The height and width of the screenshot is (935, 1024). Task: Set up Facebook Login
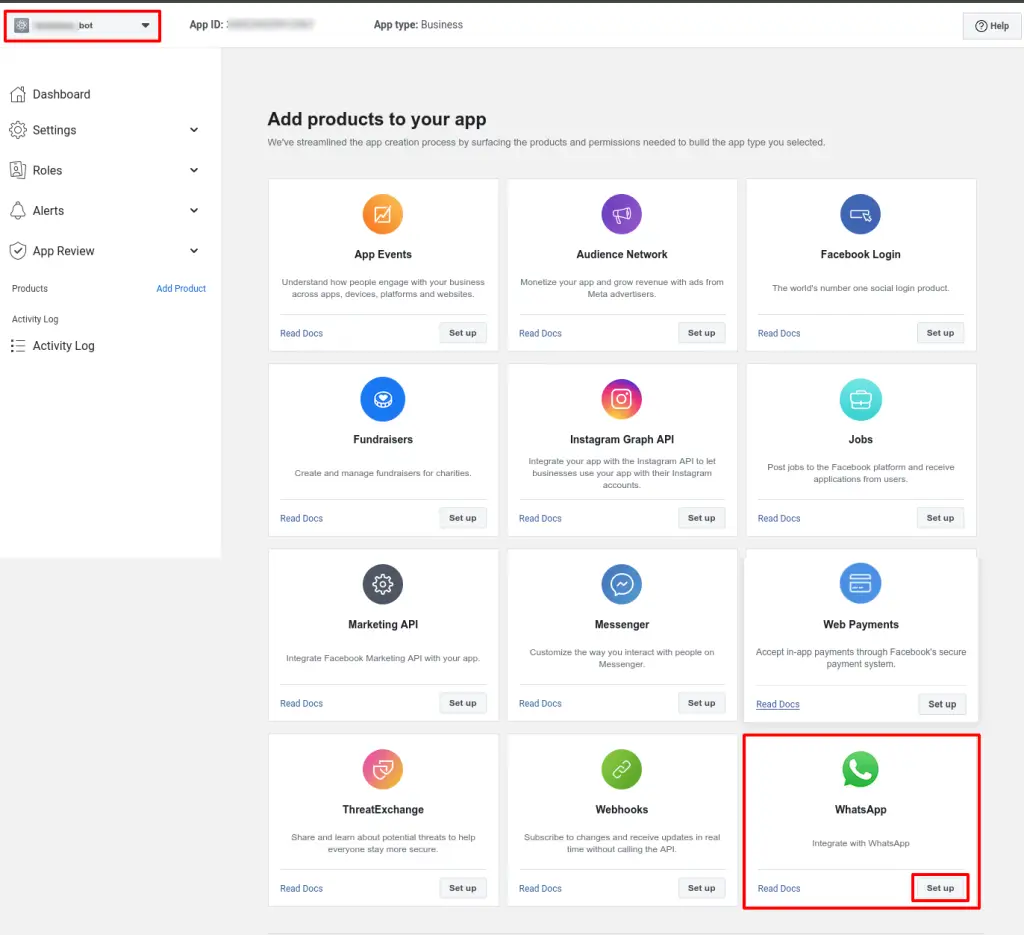tap(940, 333)
